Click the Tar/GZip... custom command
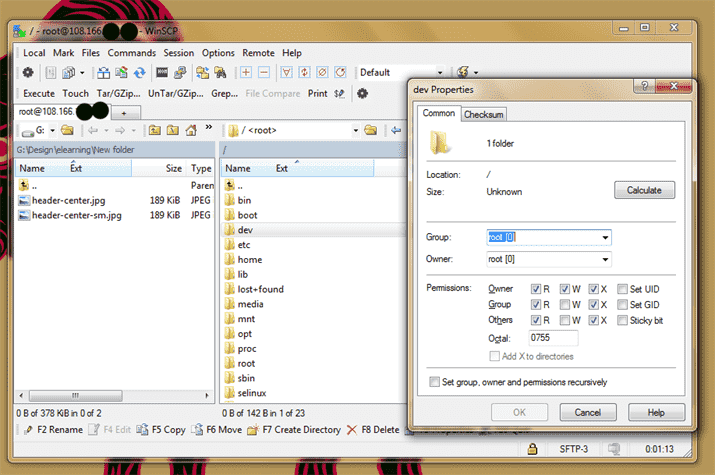The width and height of the screenshot is (715, 475). [119, 93]
